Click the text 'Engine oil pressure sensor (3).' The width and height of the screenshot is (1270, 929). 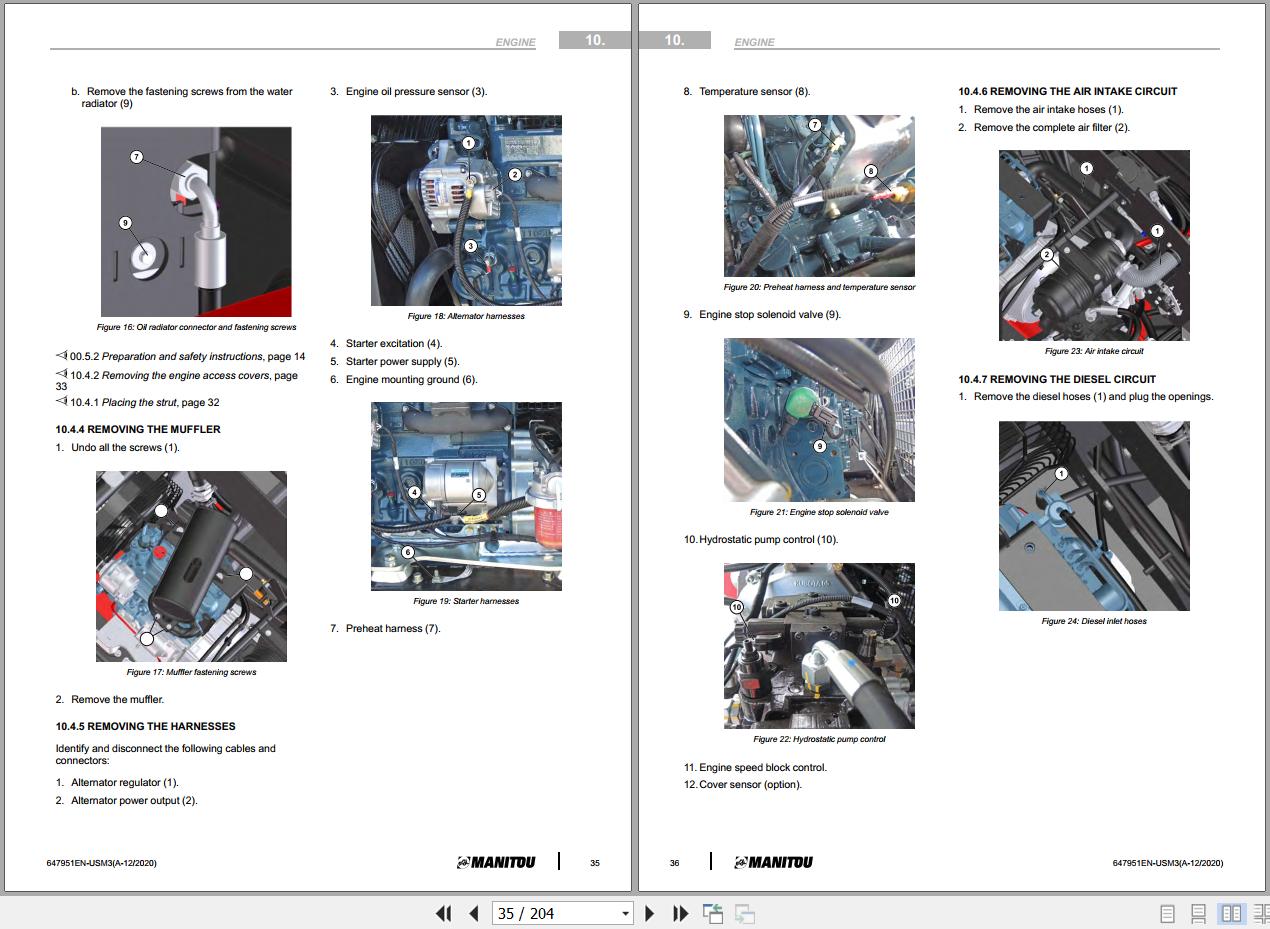point(417,91)
